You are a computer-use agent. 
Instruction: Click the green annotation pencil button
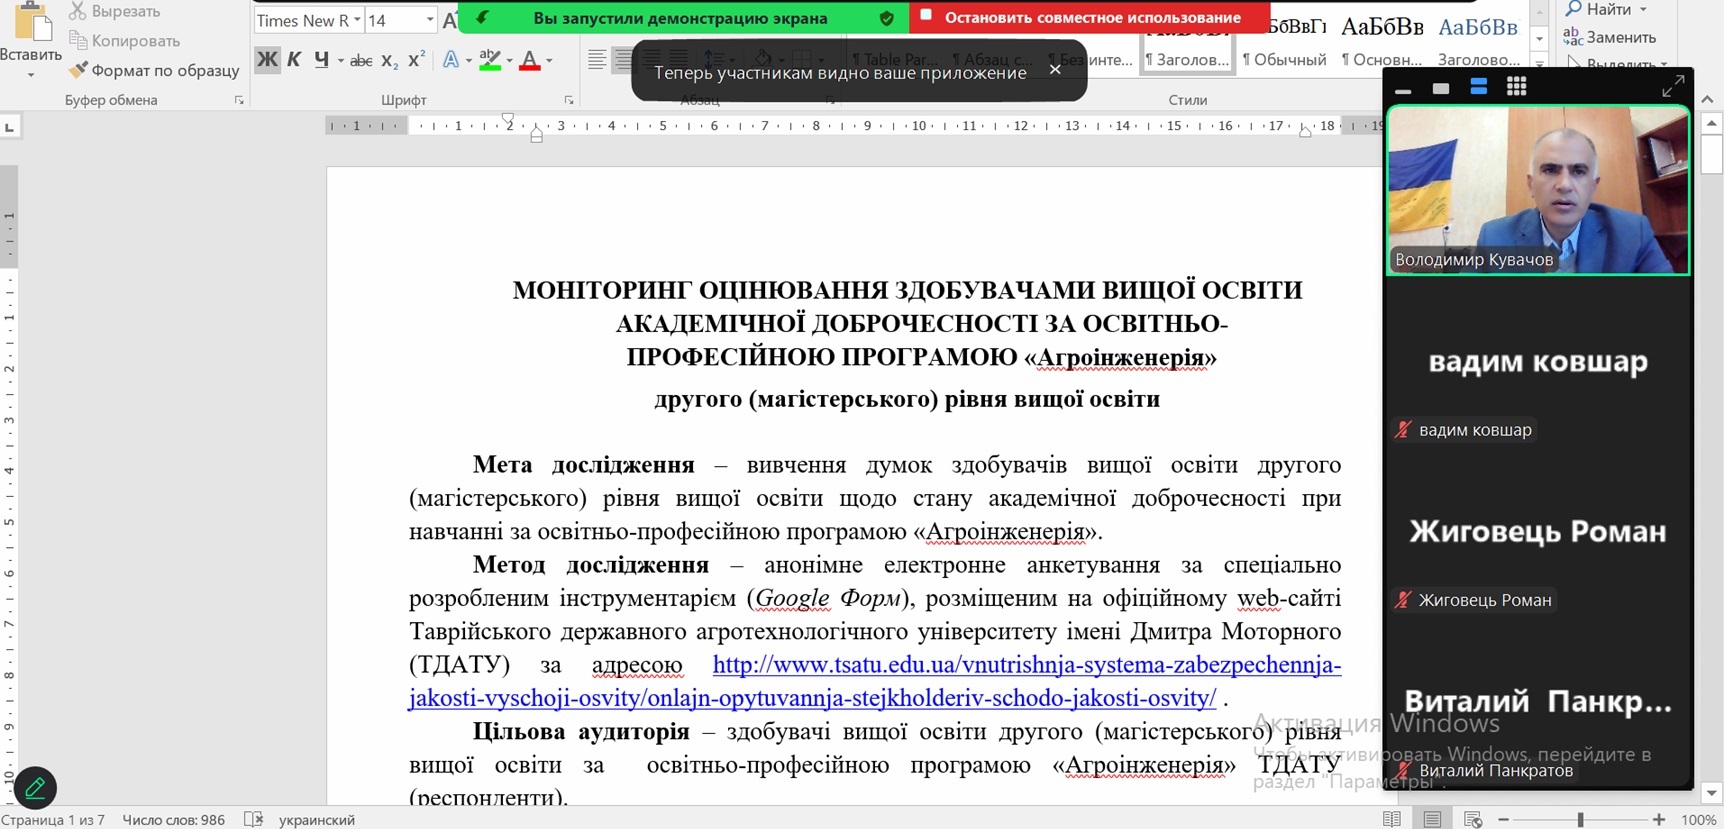point(35,788)
